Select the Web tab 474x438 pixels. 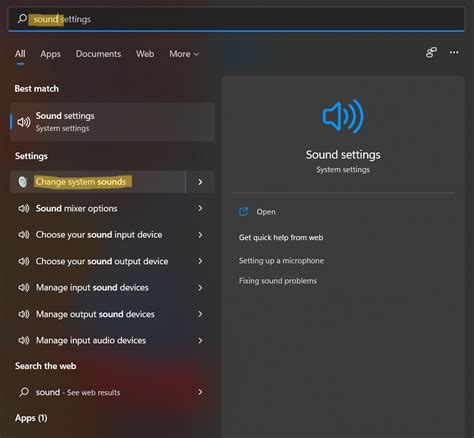[x=145, y=54]
